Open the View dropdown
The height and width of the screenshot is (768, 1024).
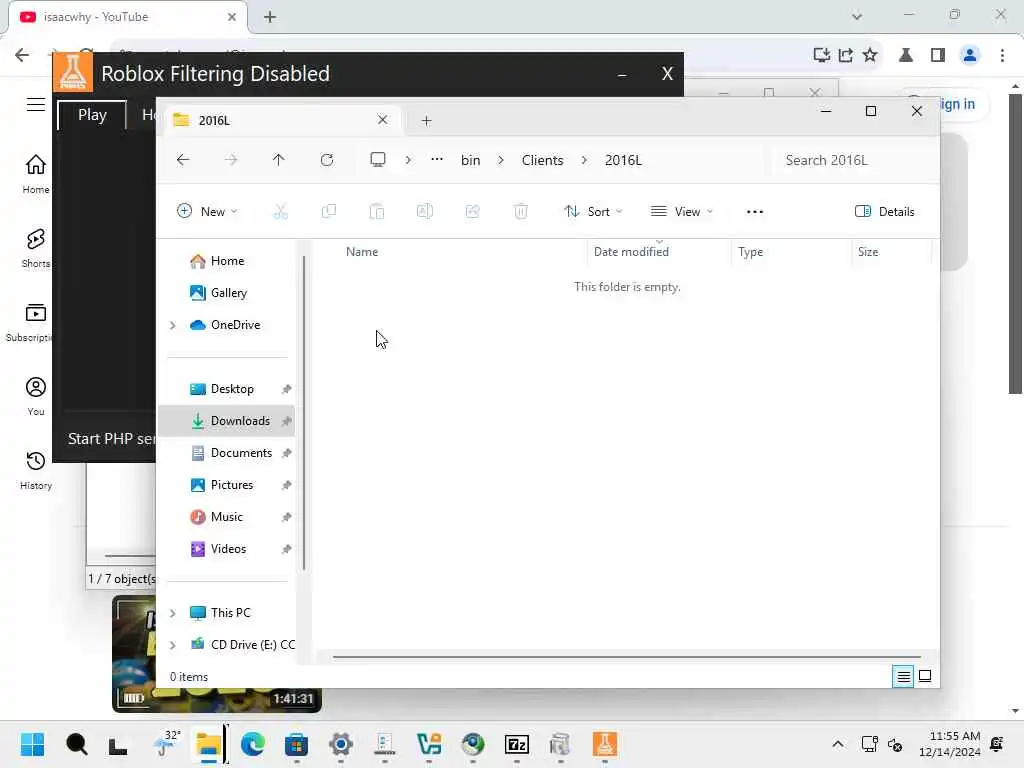click(x=682, y=212)
